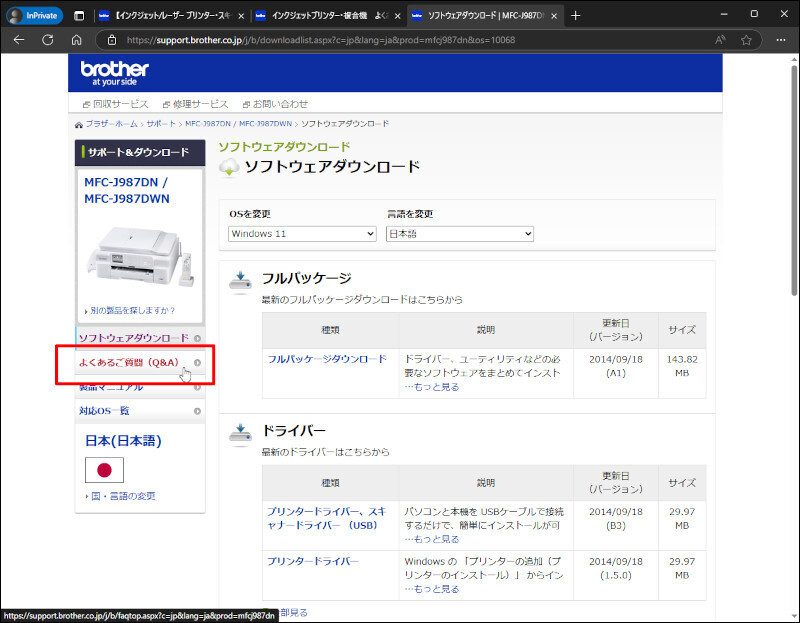
Task: Open the プリンタードライバー link
Action: (x=313, y=561)
